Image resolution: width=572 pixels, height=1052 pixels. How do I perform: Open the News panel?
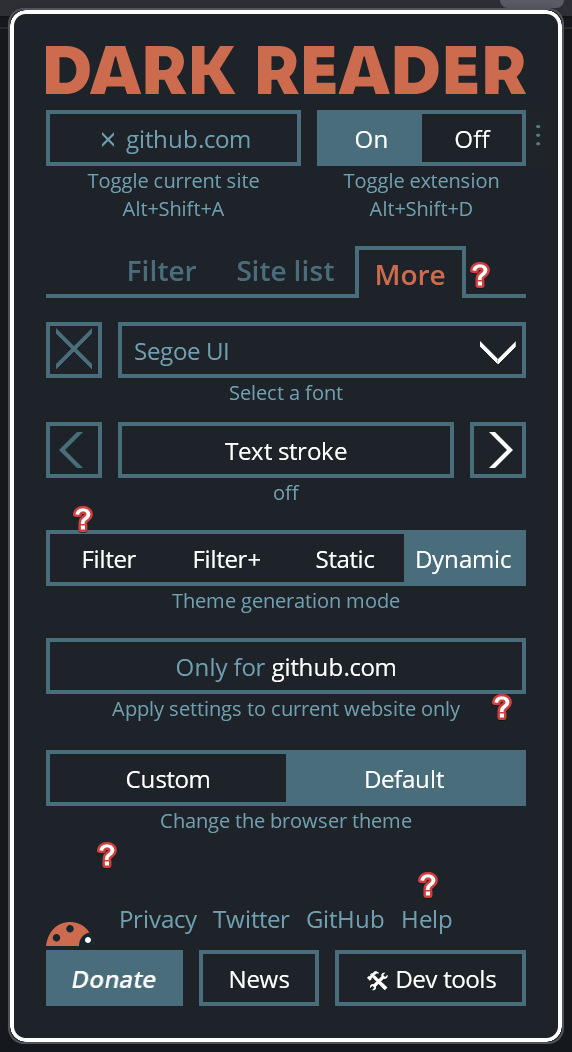pos(259,978)
